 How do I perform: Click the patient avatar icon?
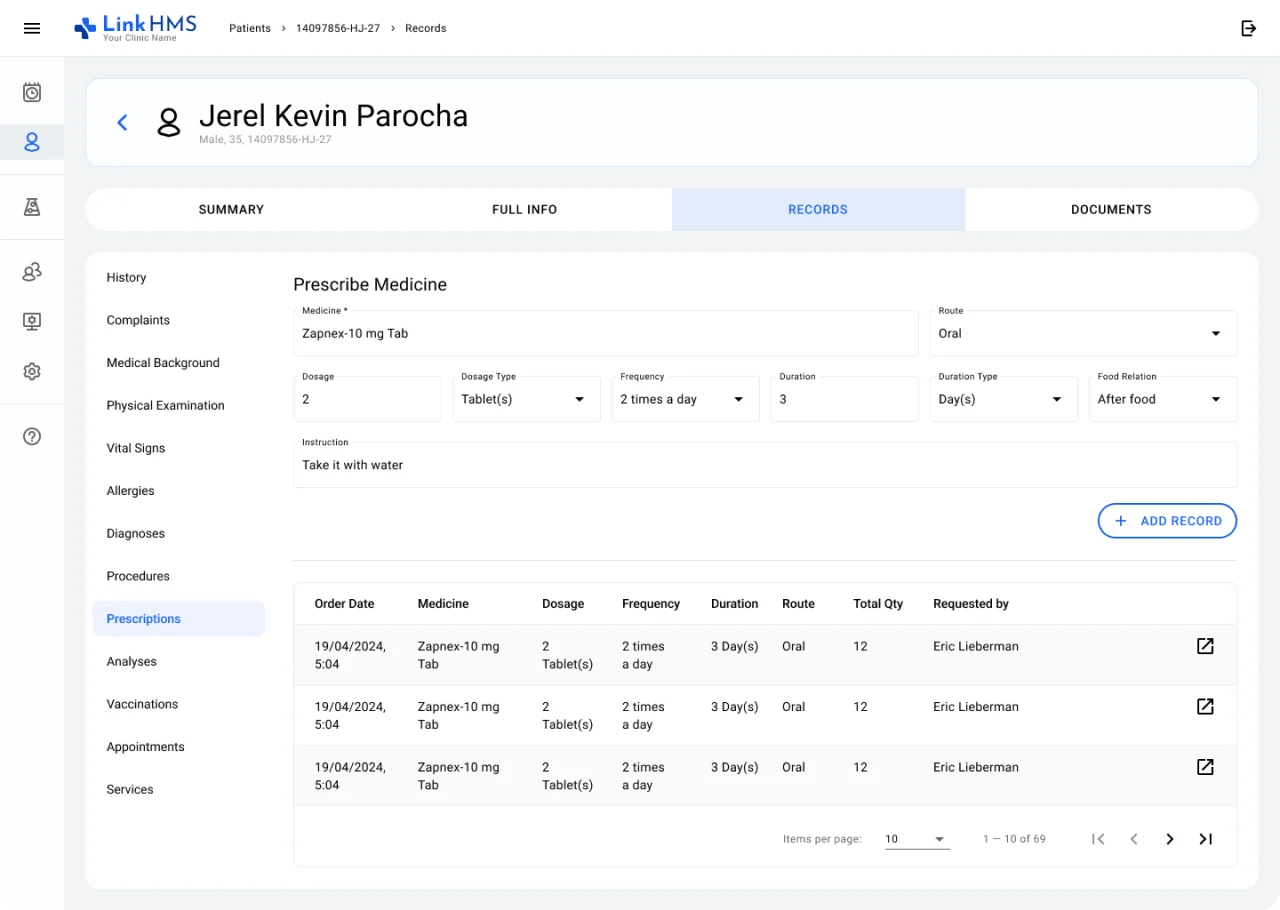tap(169, 122)
